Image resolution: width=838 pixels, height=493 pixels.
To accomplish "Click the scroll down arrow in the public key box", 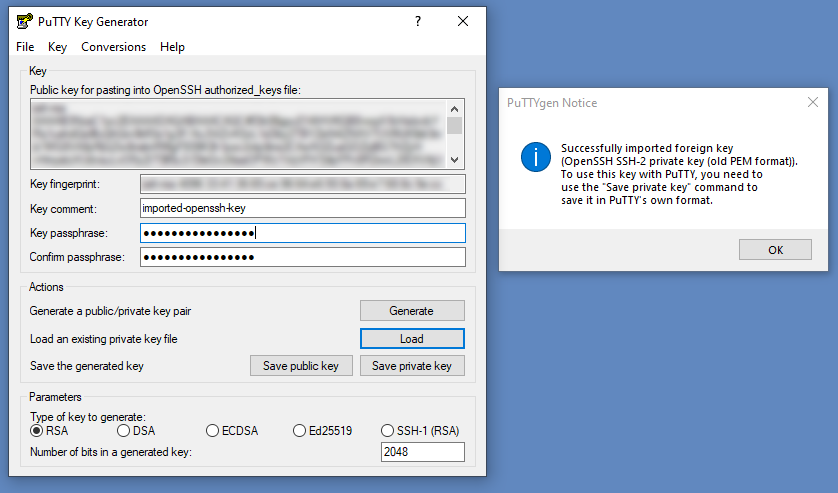I will pyautogui.click(x=454, y=159).
